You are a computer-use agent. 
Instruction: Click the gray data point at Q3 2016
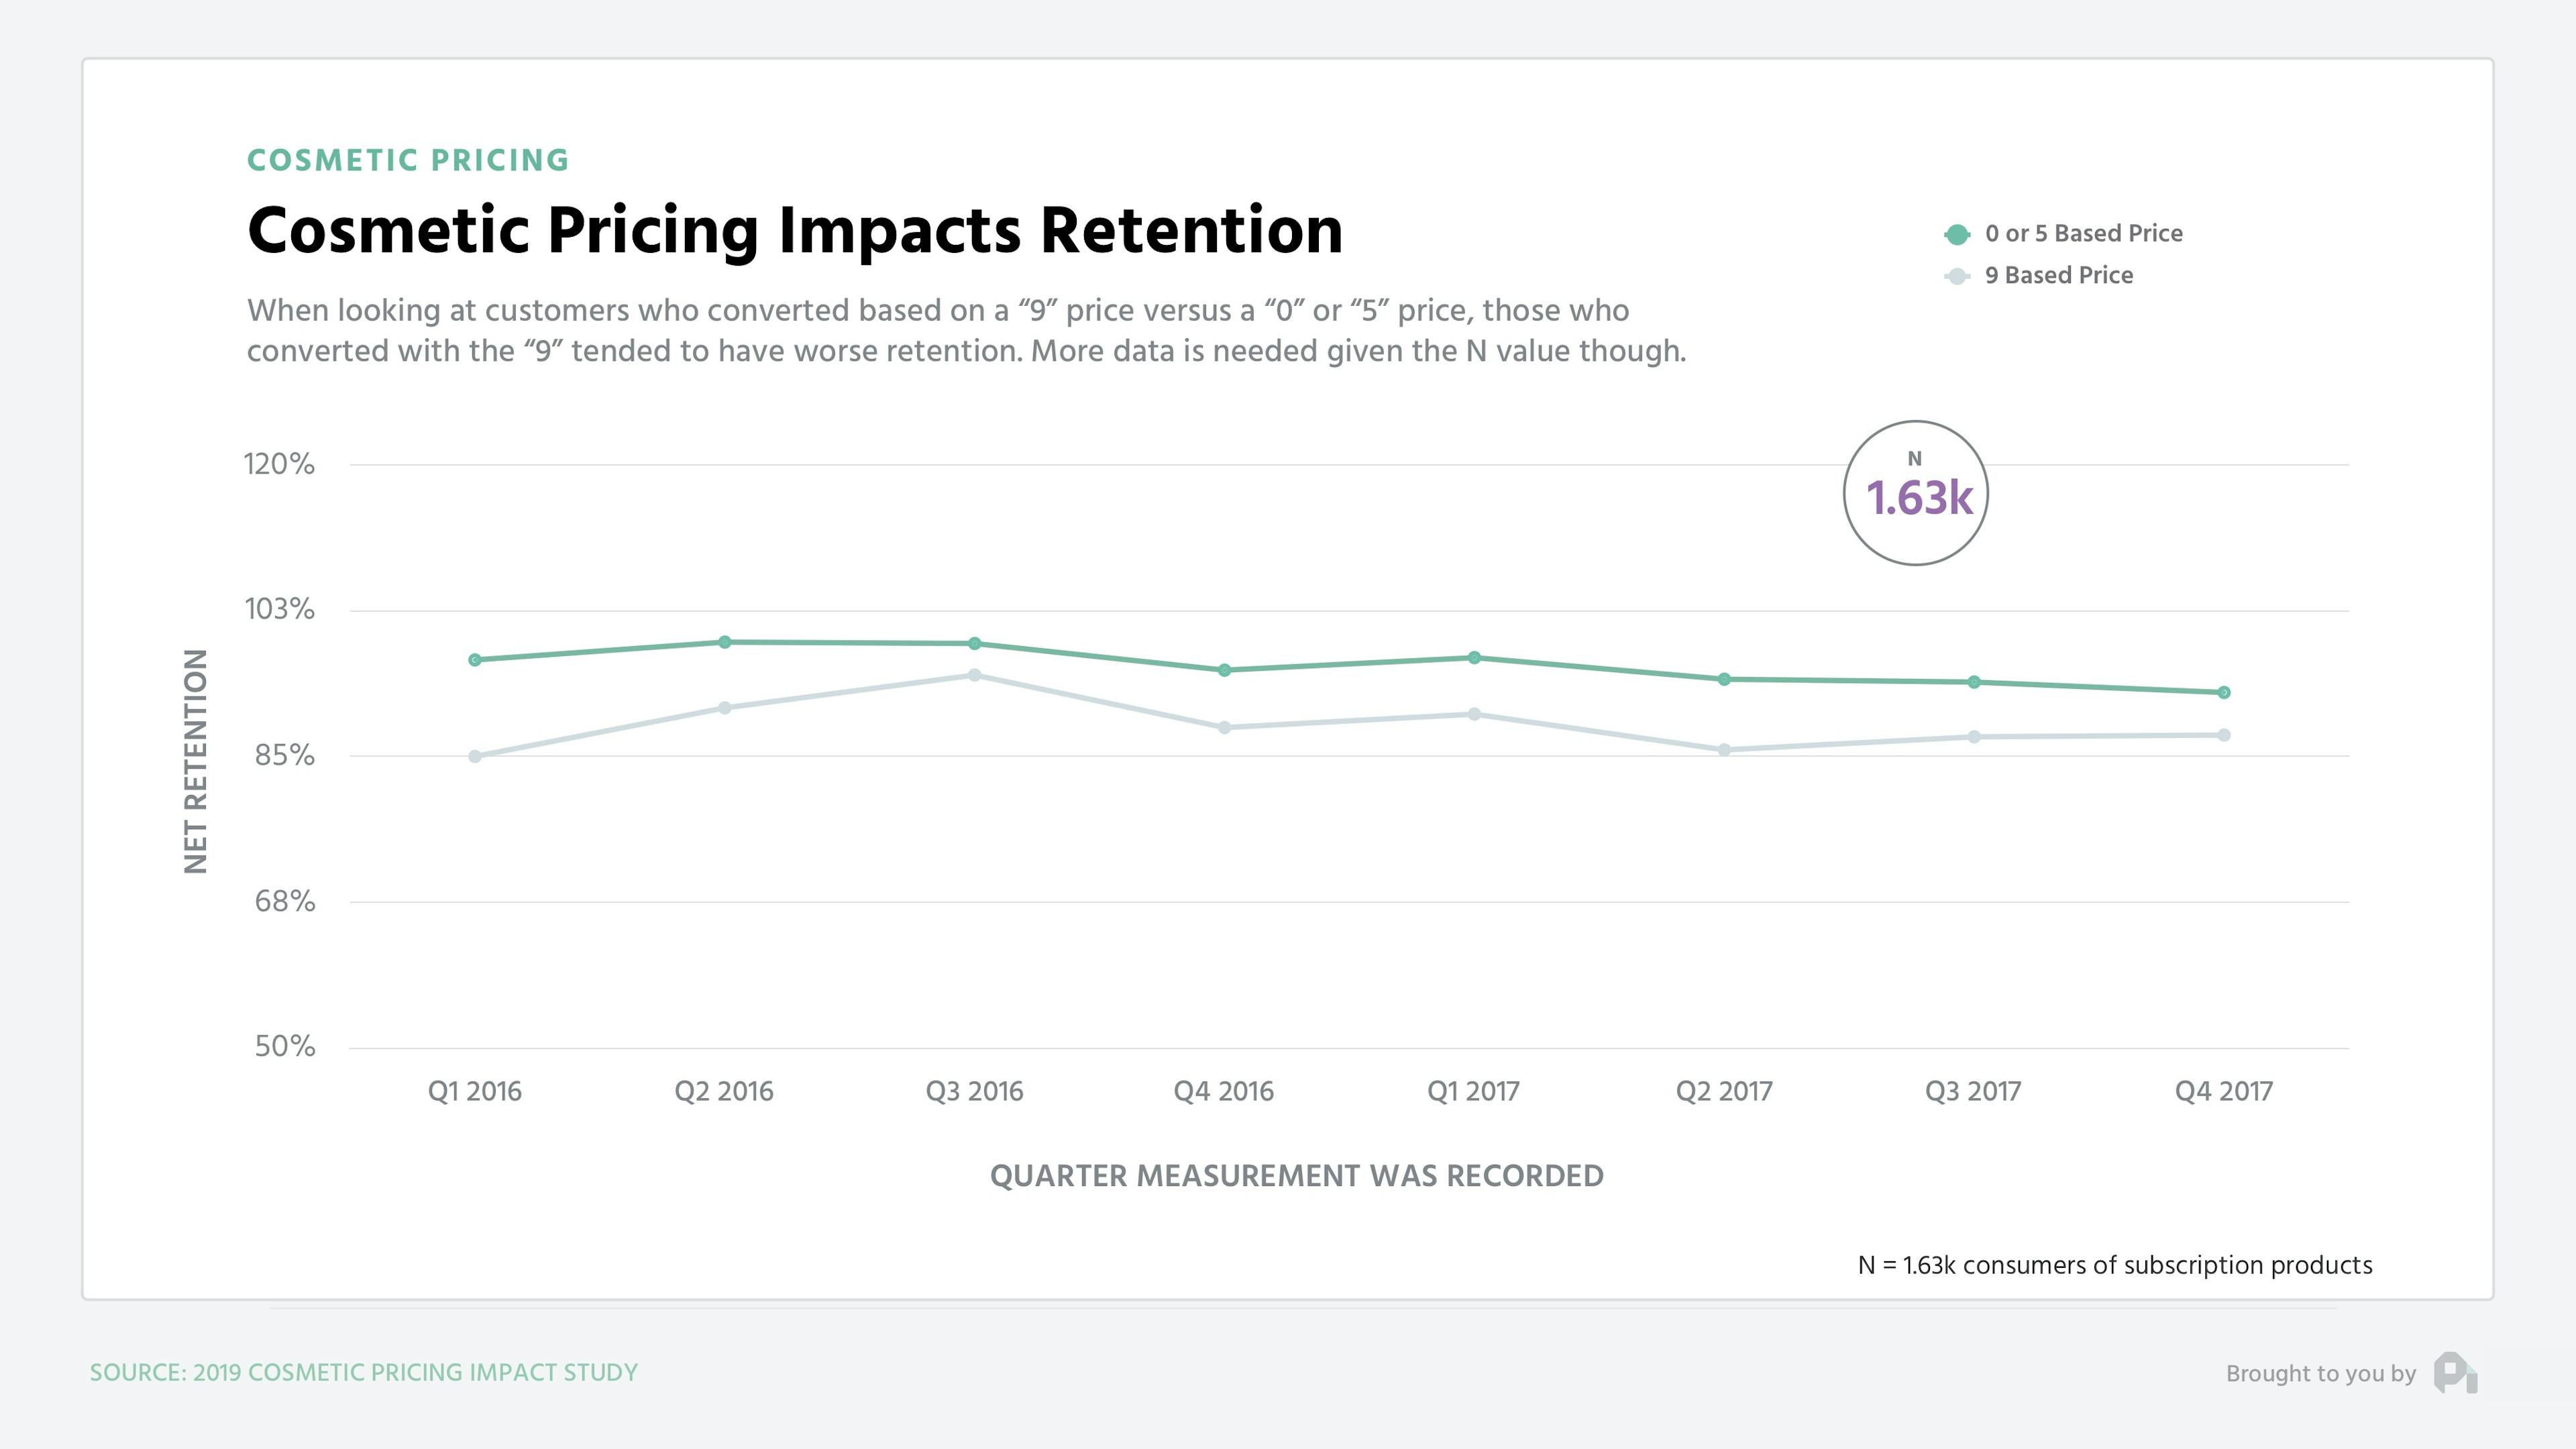pos(975,676)
